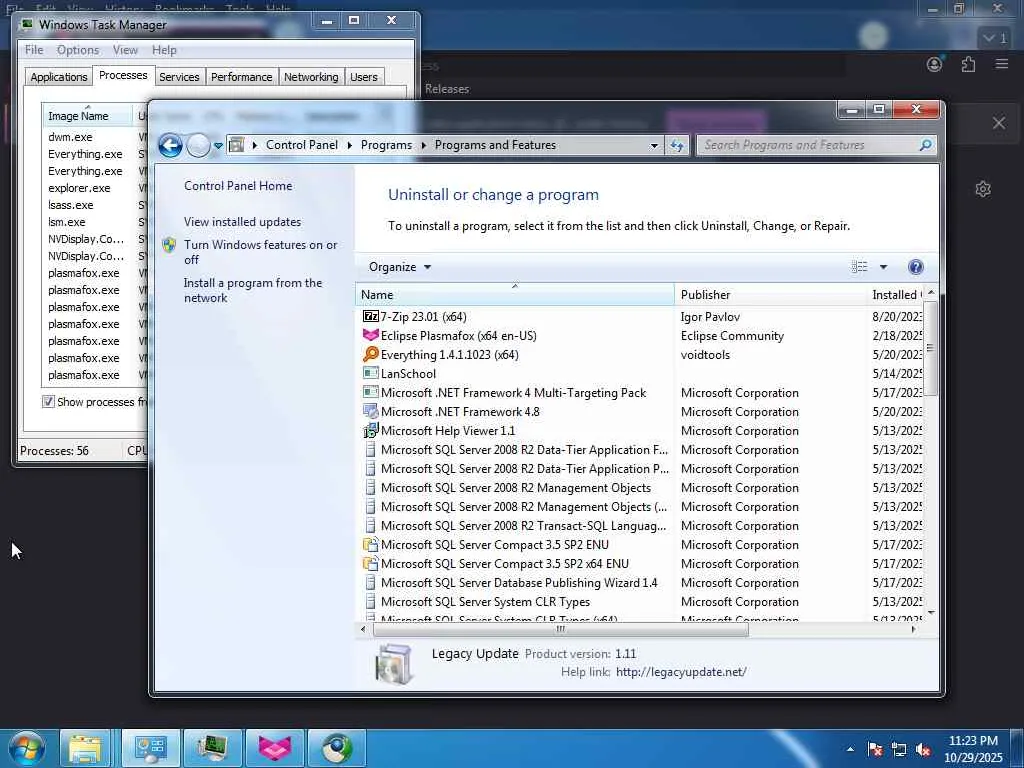Click the SQL Server Database Publishing Wizard icon
The image size is (1024, 768).
[370, 583]
